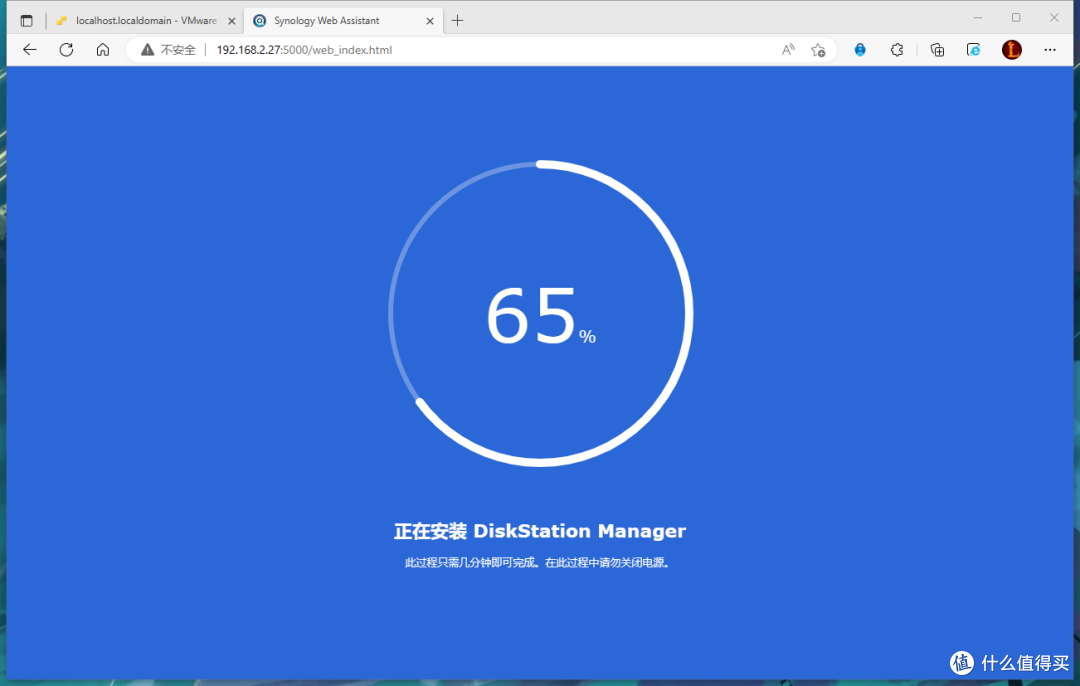Open the Extensions puzzle icon
Screen dimensions: 1080x686
point(897,49)
